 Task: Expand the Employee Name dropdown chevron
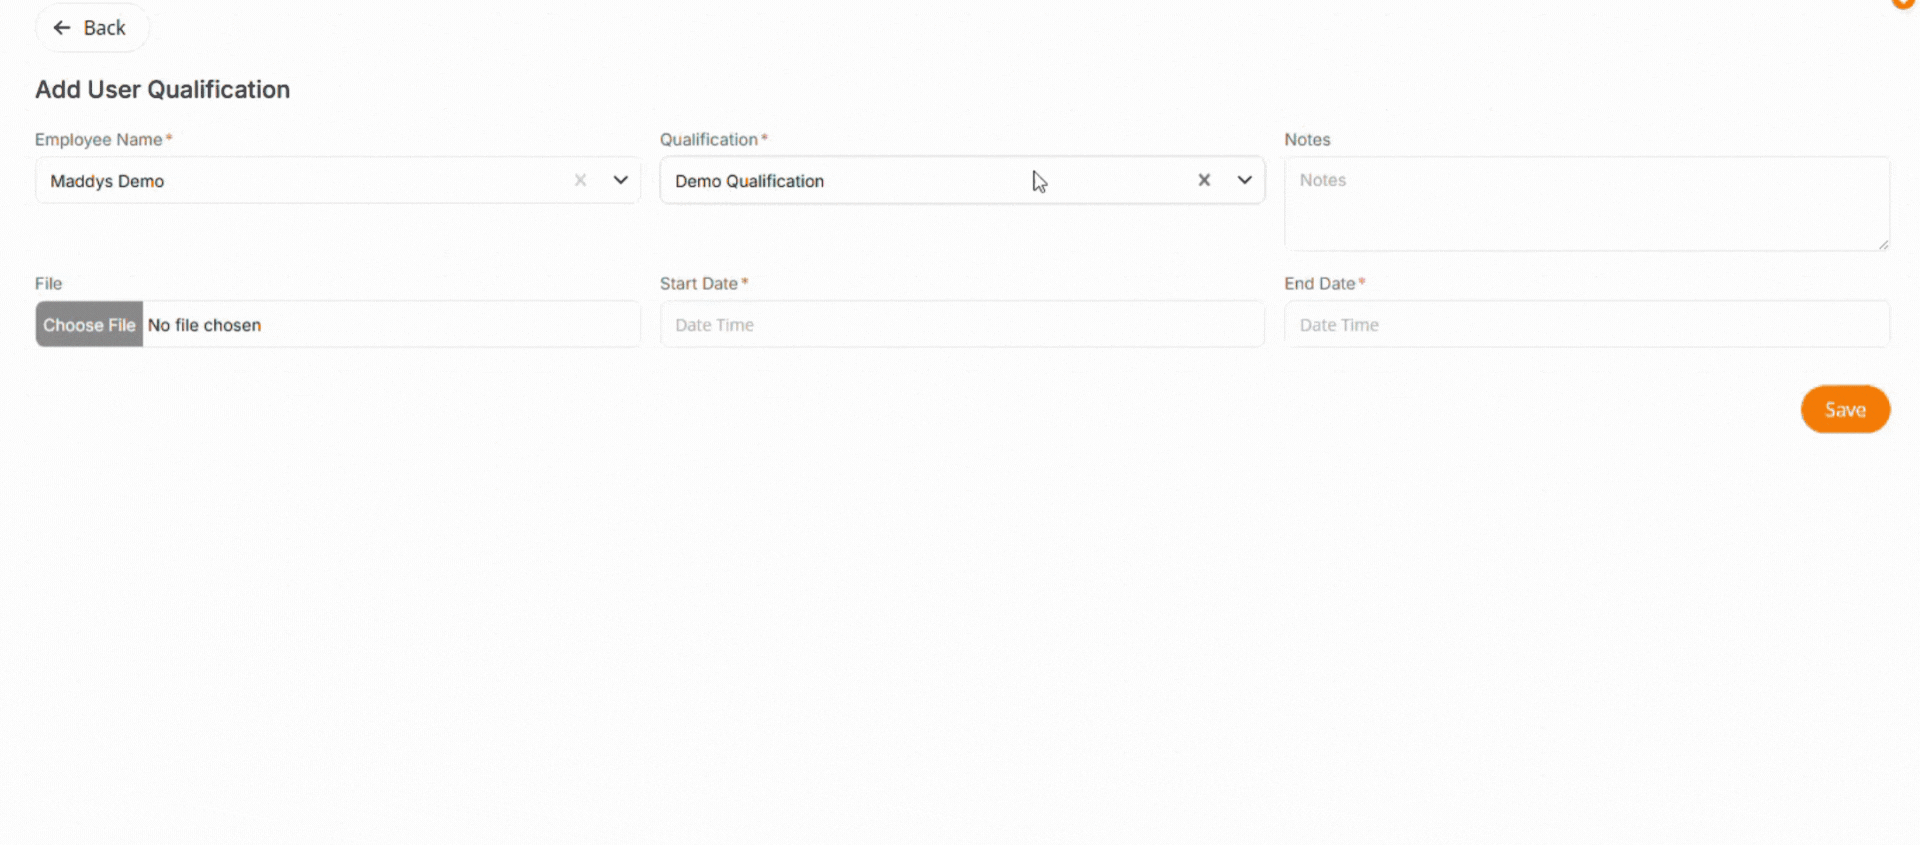[x=621, y=180]
